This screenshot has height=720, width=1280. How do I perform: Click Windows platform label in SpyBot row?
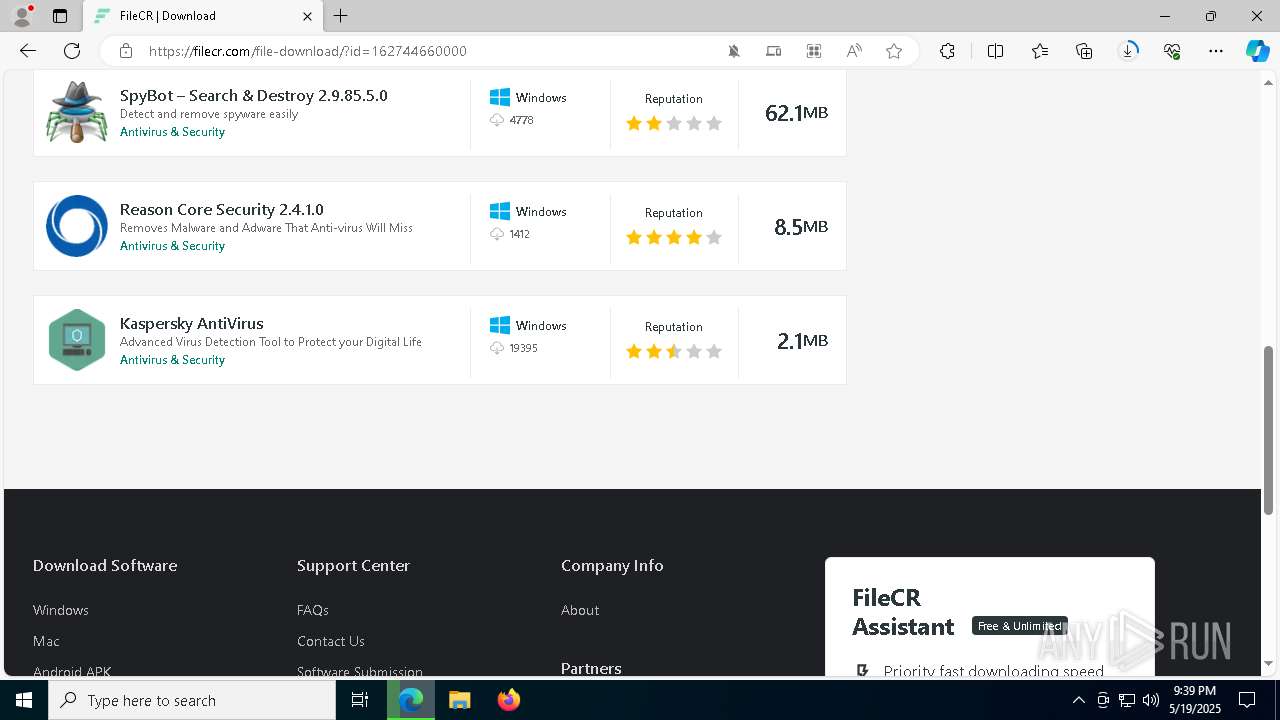pos(541,97)
